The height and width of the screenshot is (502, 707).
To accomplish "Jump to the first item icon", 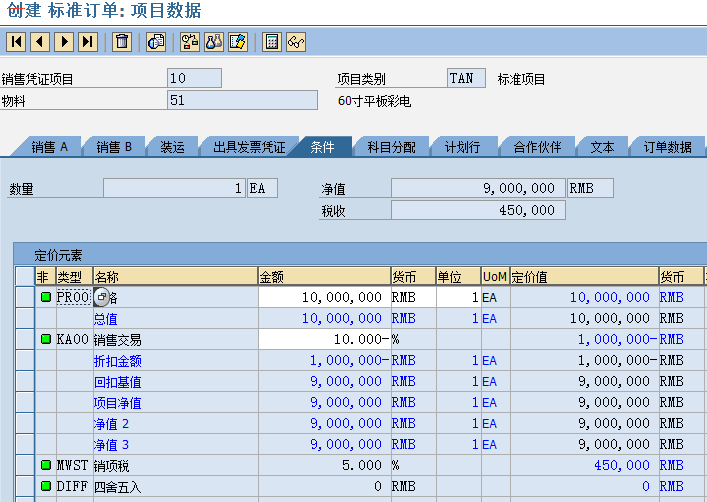I will (16, 42).
